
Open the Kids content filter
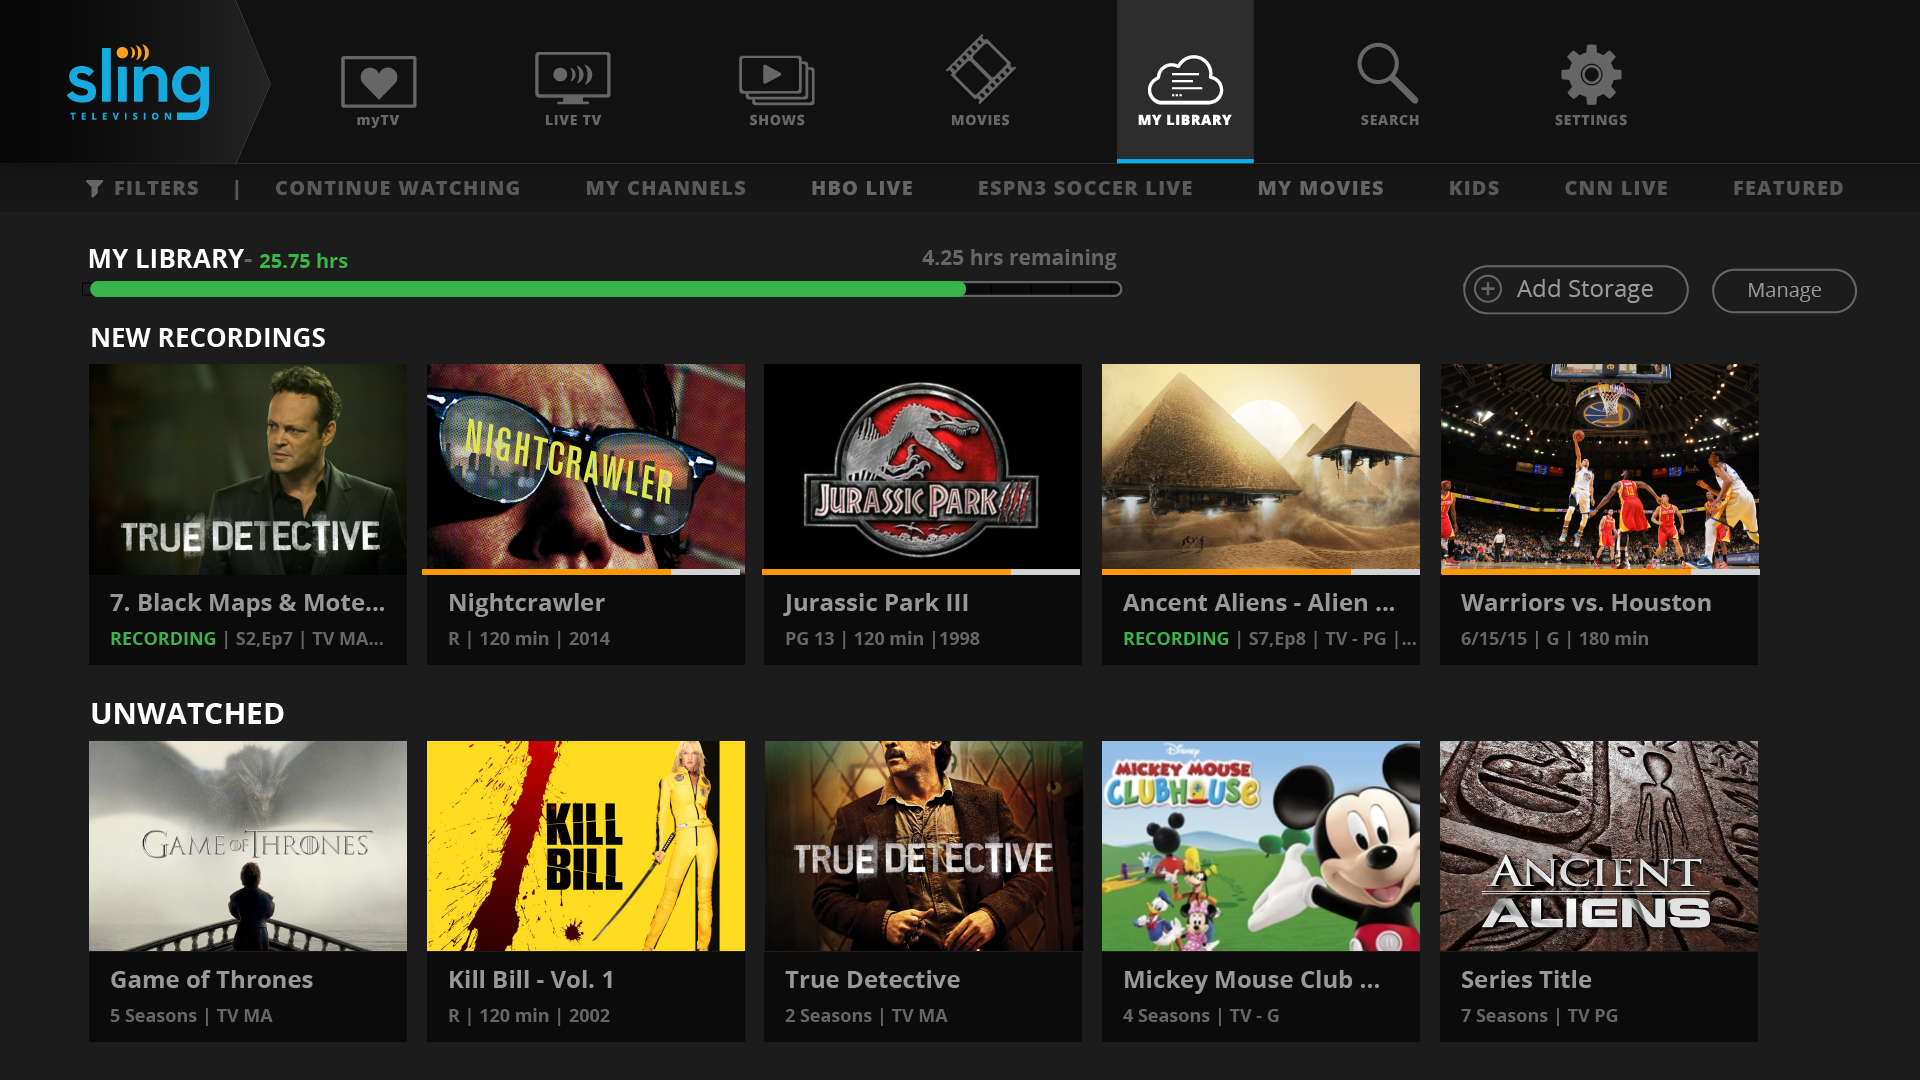coord(1474,187)
